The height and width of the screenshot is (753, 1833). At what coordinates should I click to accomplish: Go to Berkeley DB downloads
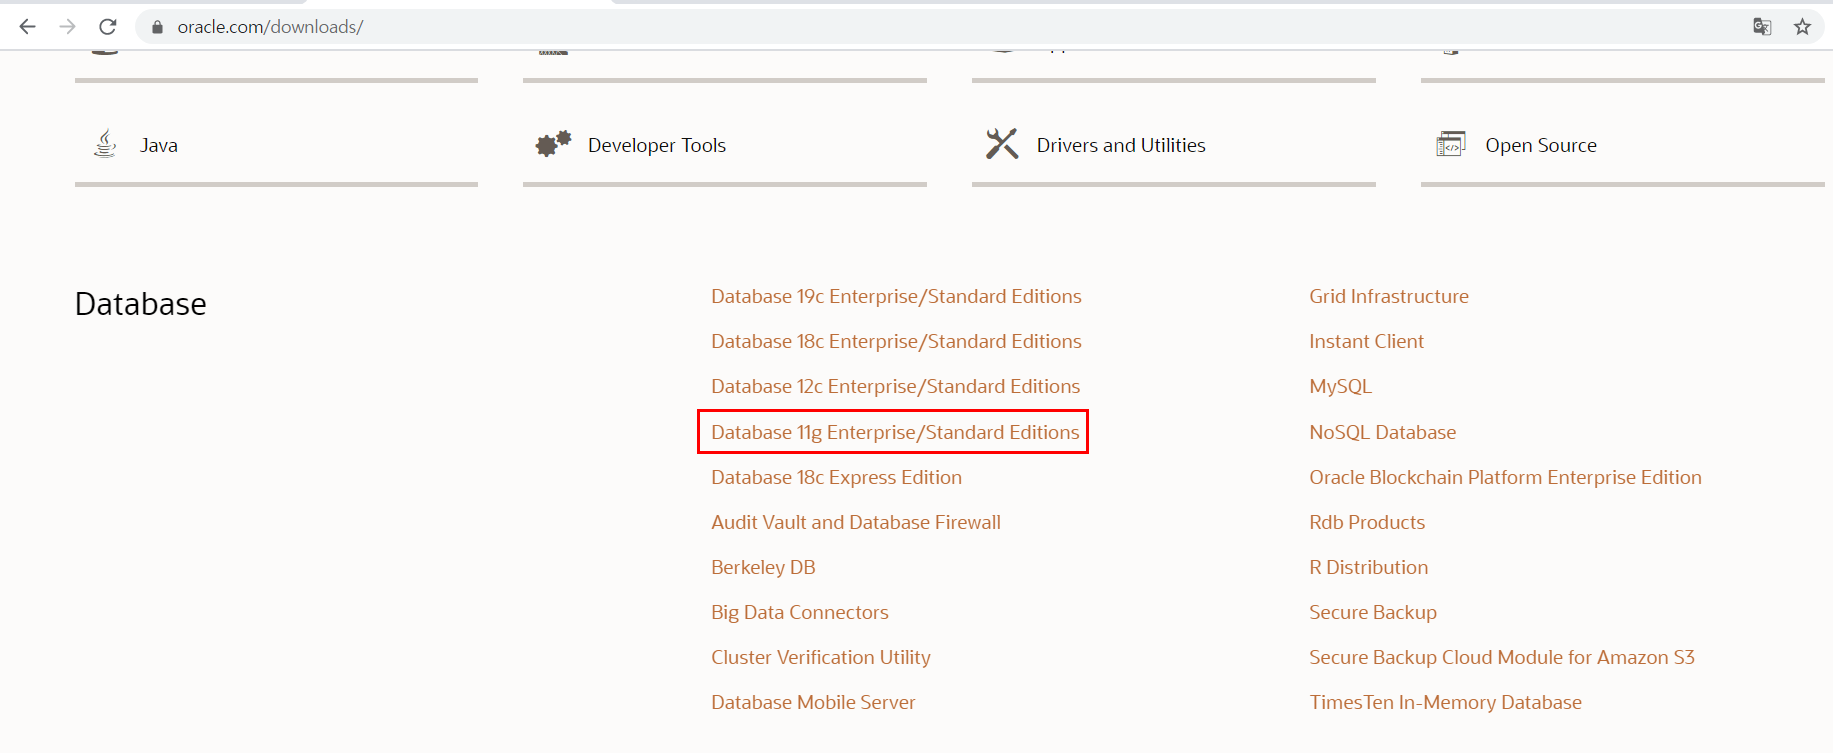pos(763,568)
